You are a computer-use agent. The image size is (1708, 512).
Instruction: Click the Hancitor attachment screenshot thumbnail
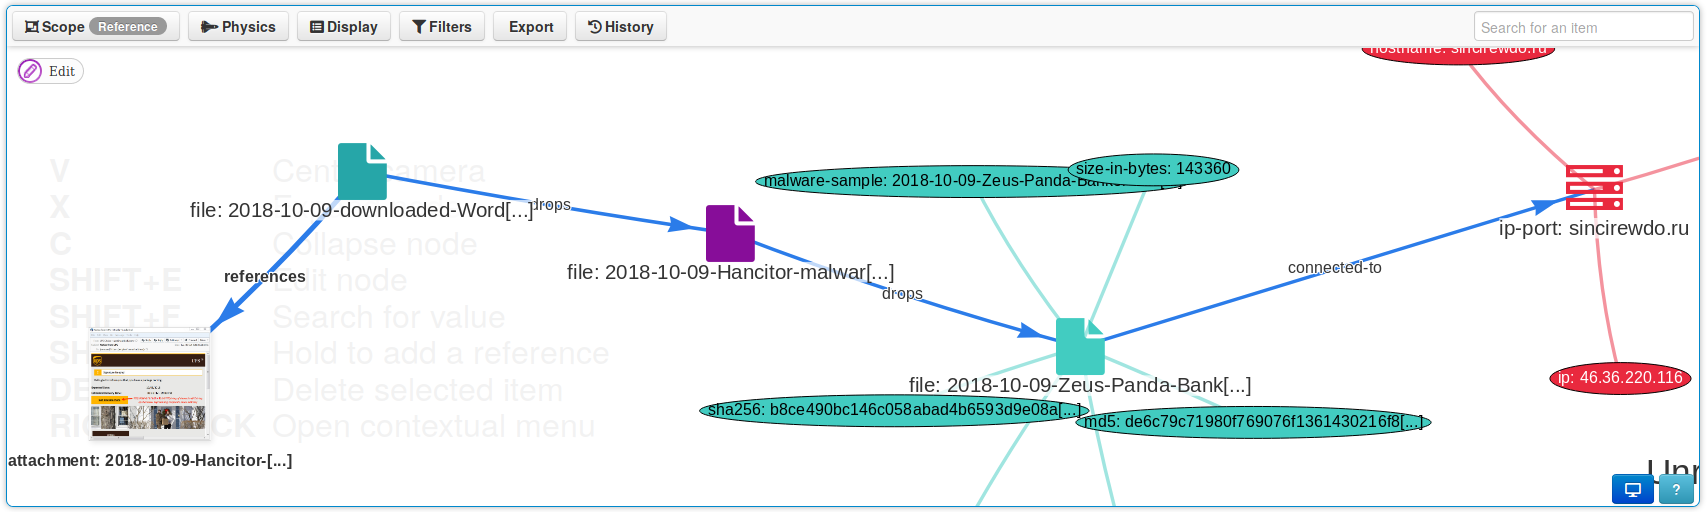[x=150, y=383]
